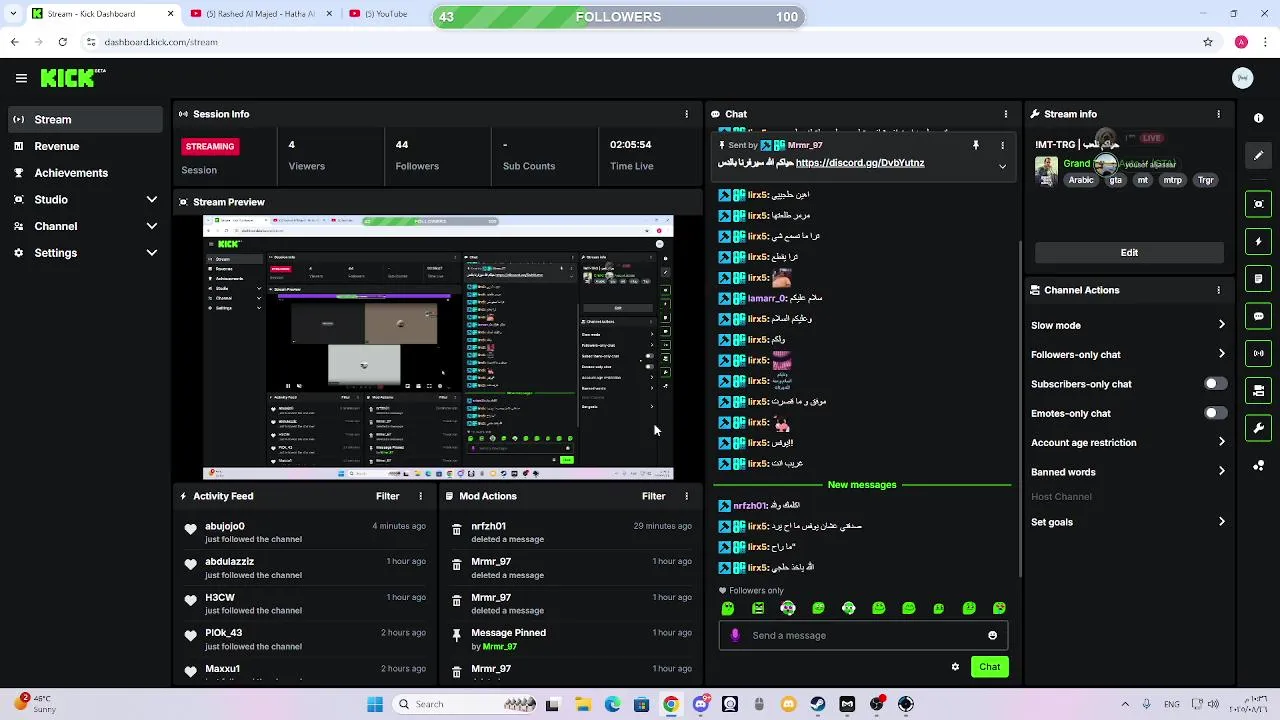Open the emoji picker in the message box

click(x=992, y=635)
